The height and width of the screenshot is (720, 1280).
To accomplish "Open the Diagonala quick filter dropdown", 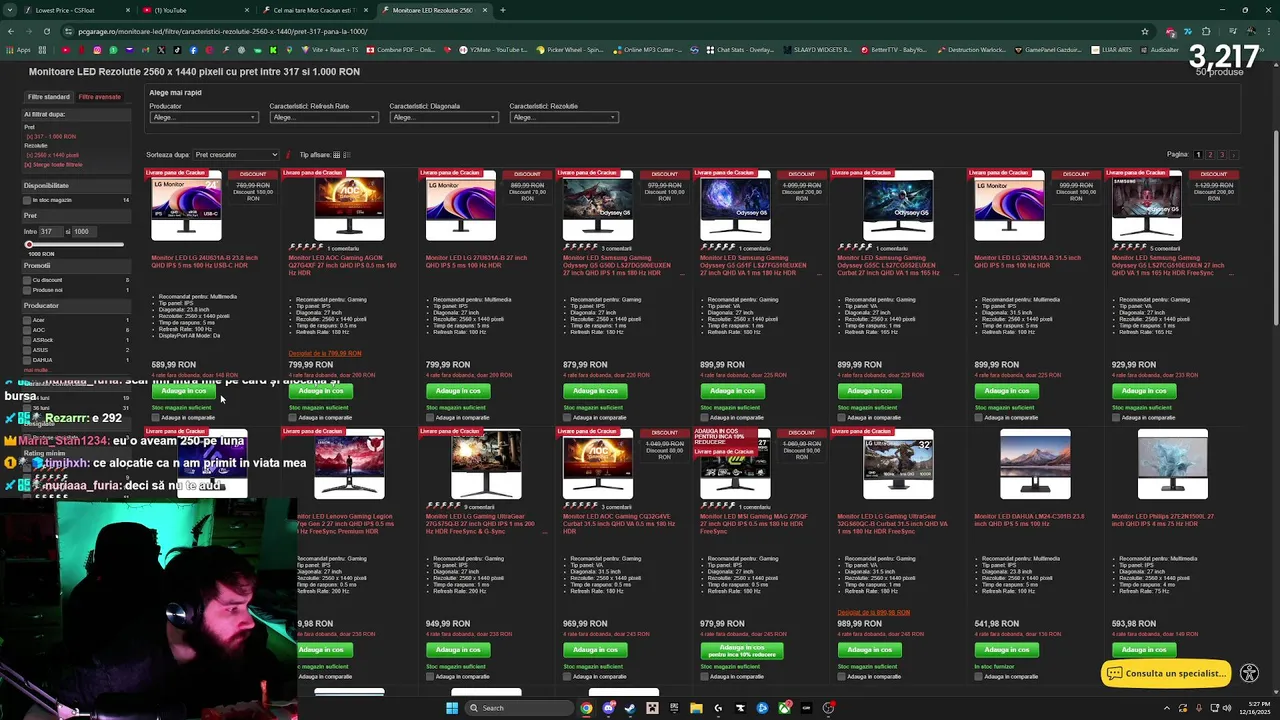I will tap(443, 117).
